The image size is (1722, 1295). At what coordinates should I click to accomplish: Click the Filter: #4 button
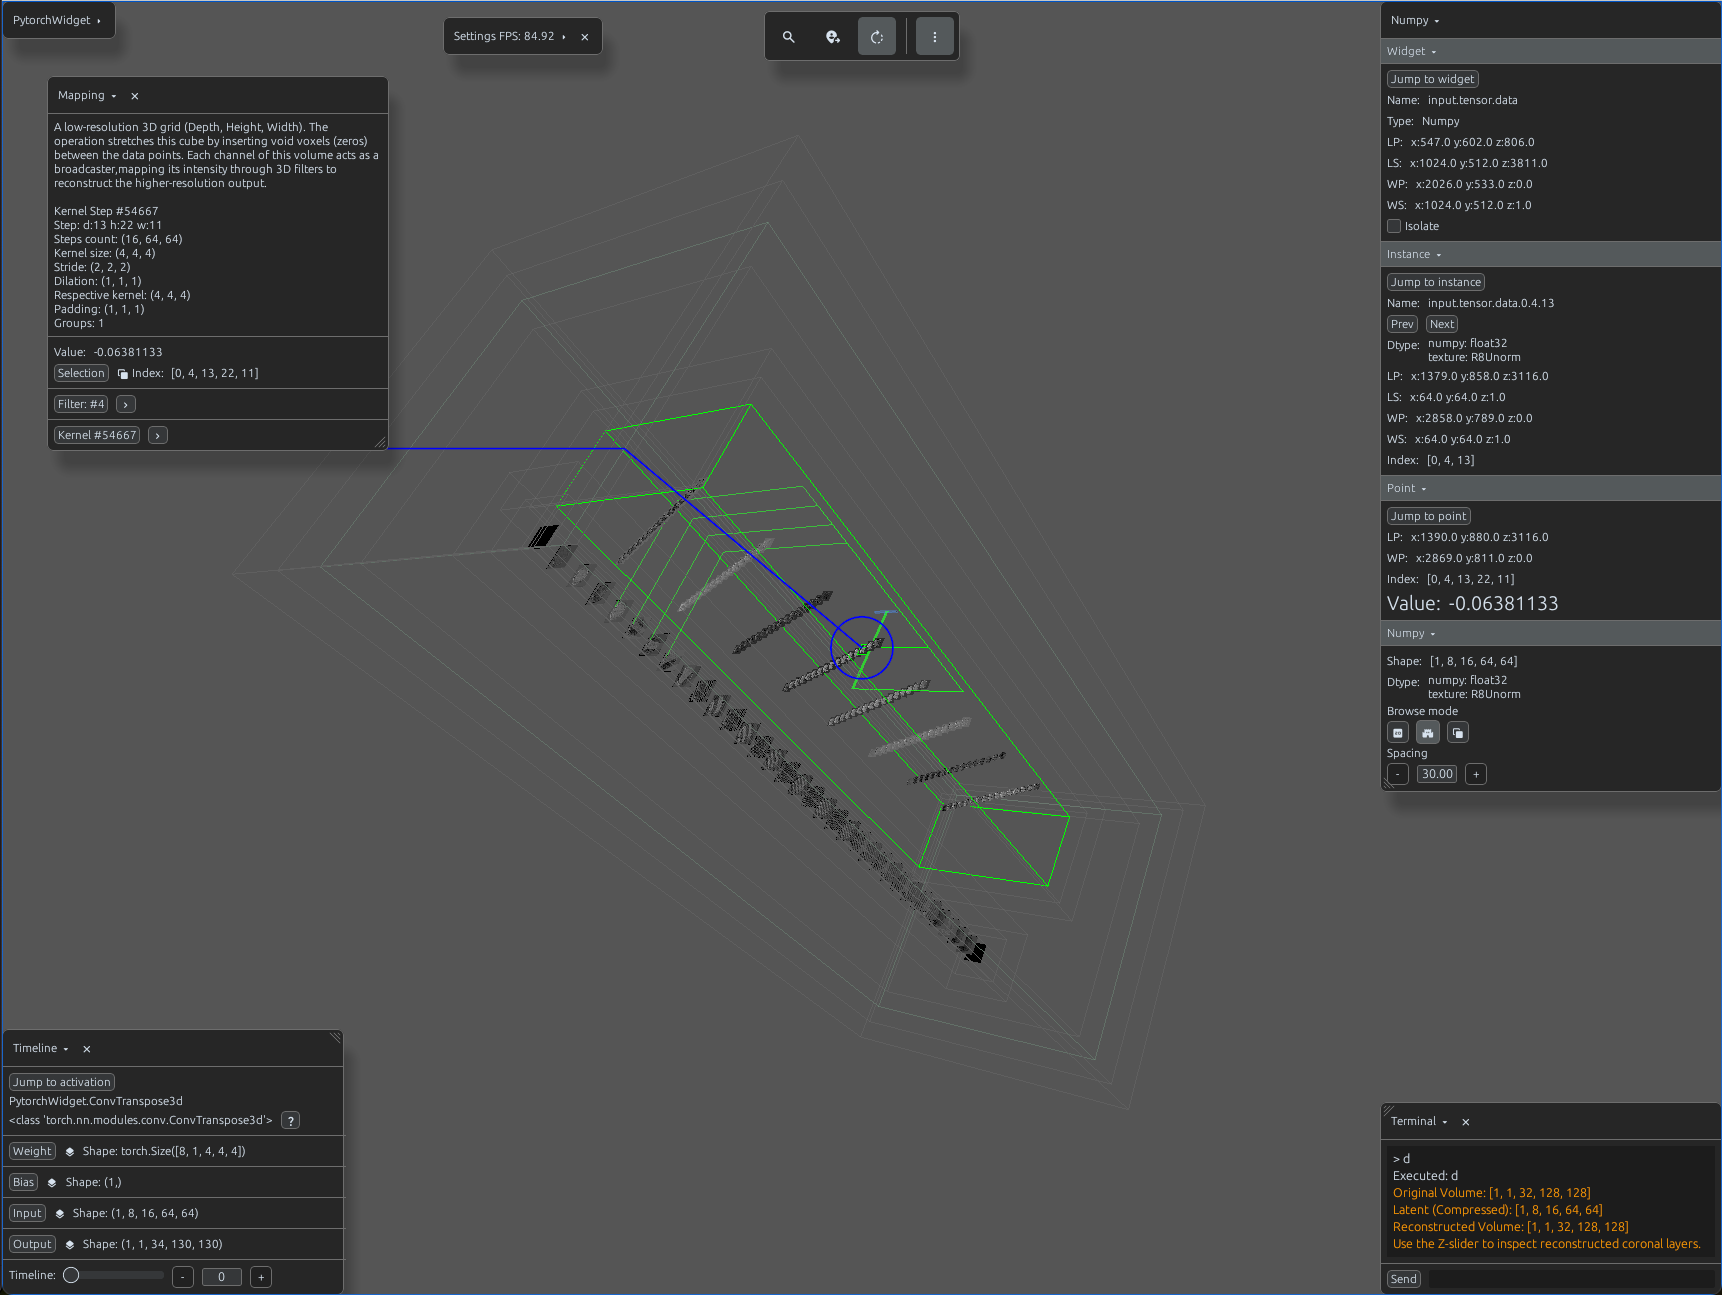[81, 404]
